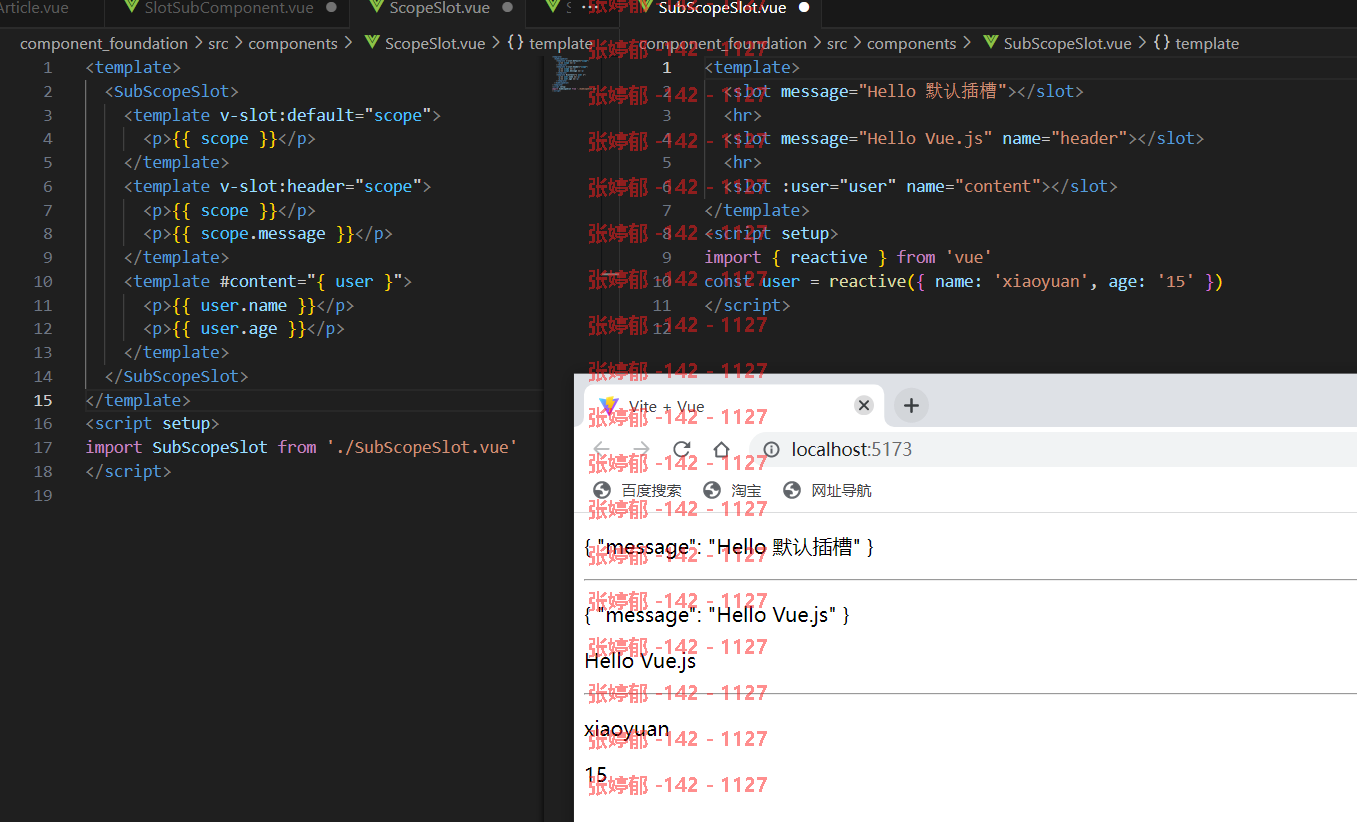This screenshot has width=1357, height=822.
Task: Click the minimap in the ScopeSlot.vue editor
Action: point(572,75)
